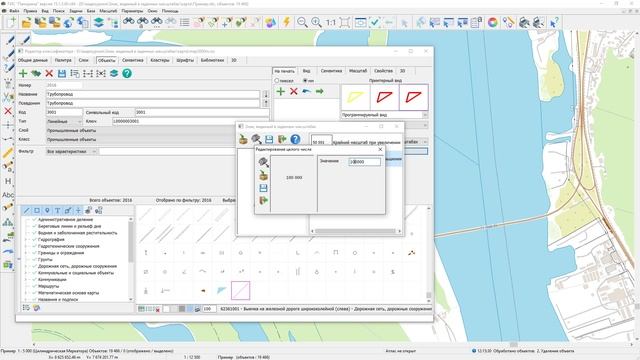Open the 'Параметры' menu
This screenshot has width=640, height=360.
tap(132, 11)
